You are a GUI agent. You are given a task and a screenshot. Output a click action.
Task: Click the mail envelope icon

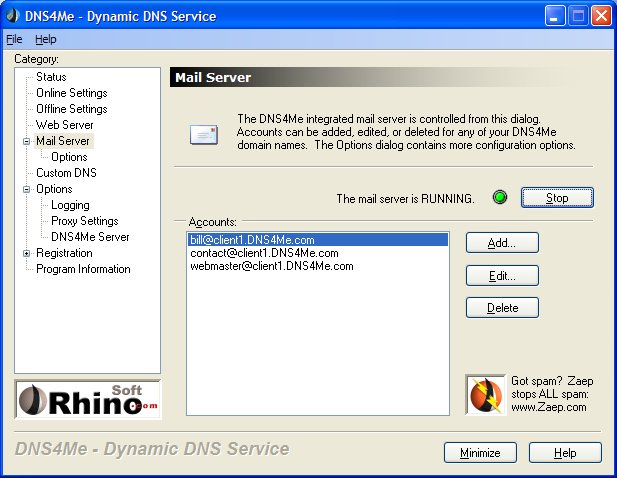pos(203,135)
